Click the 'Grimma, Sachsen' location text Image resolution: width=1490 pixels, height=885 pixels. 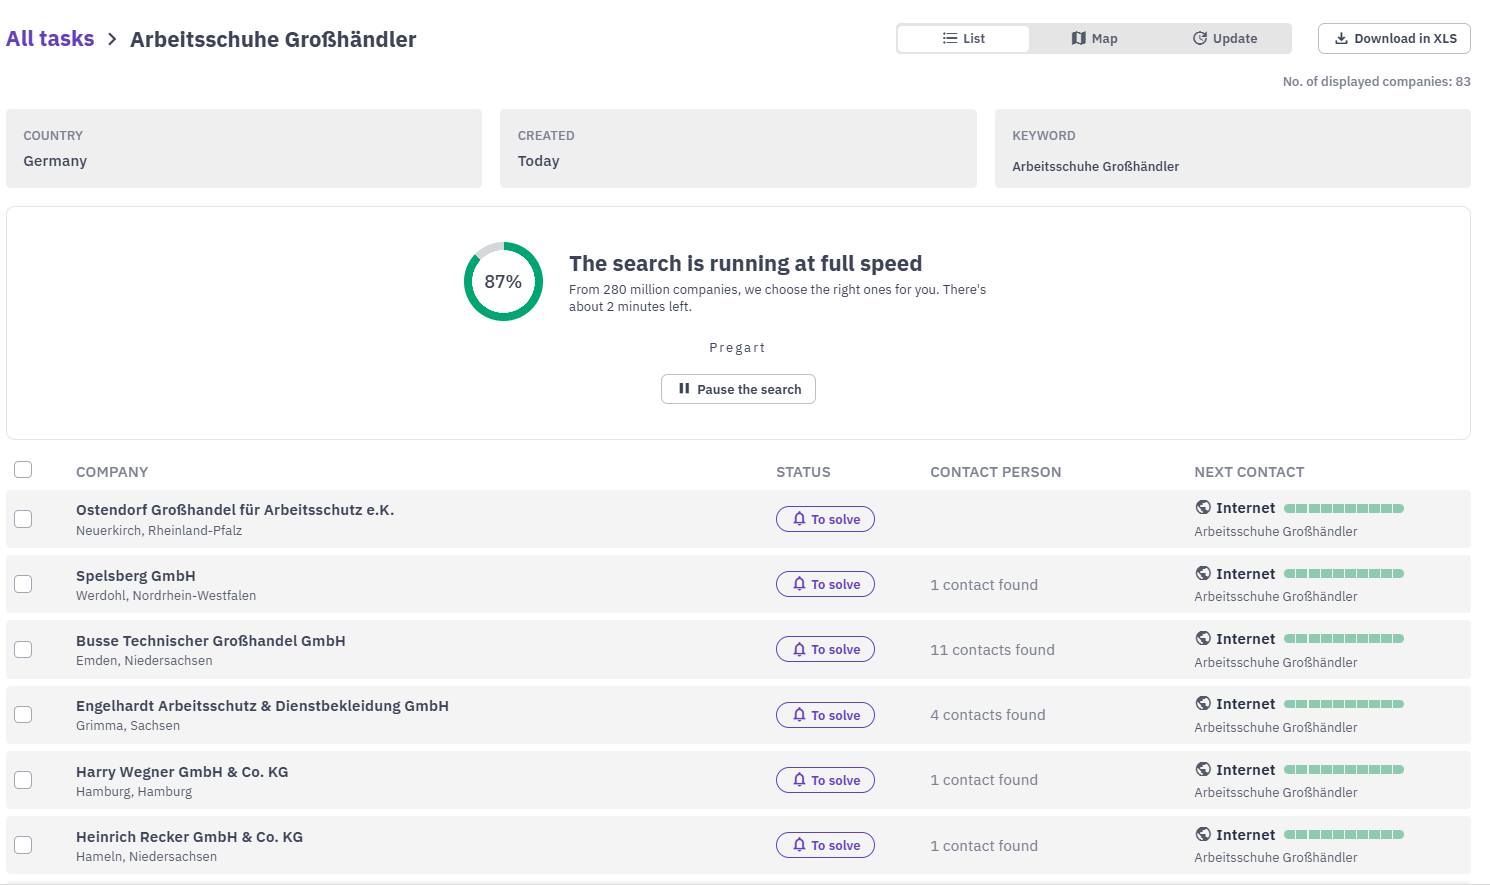128,726
